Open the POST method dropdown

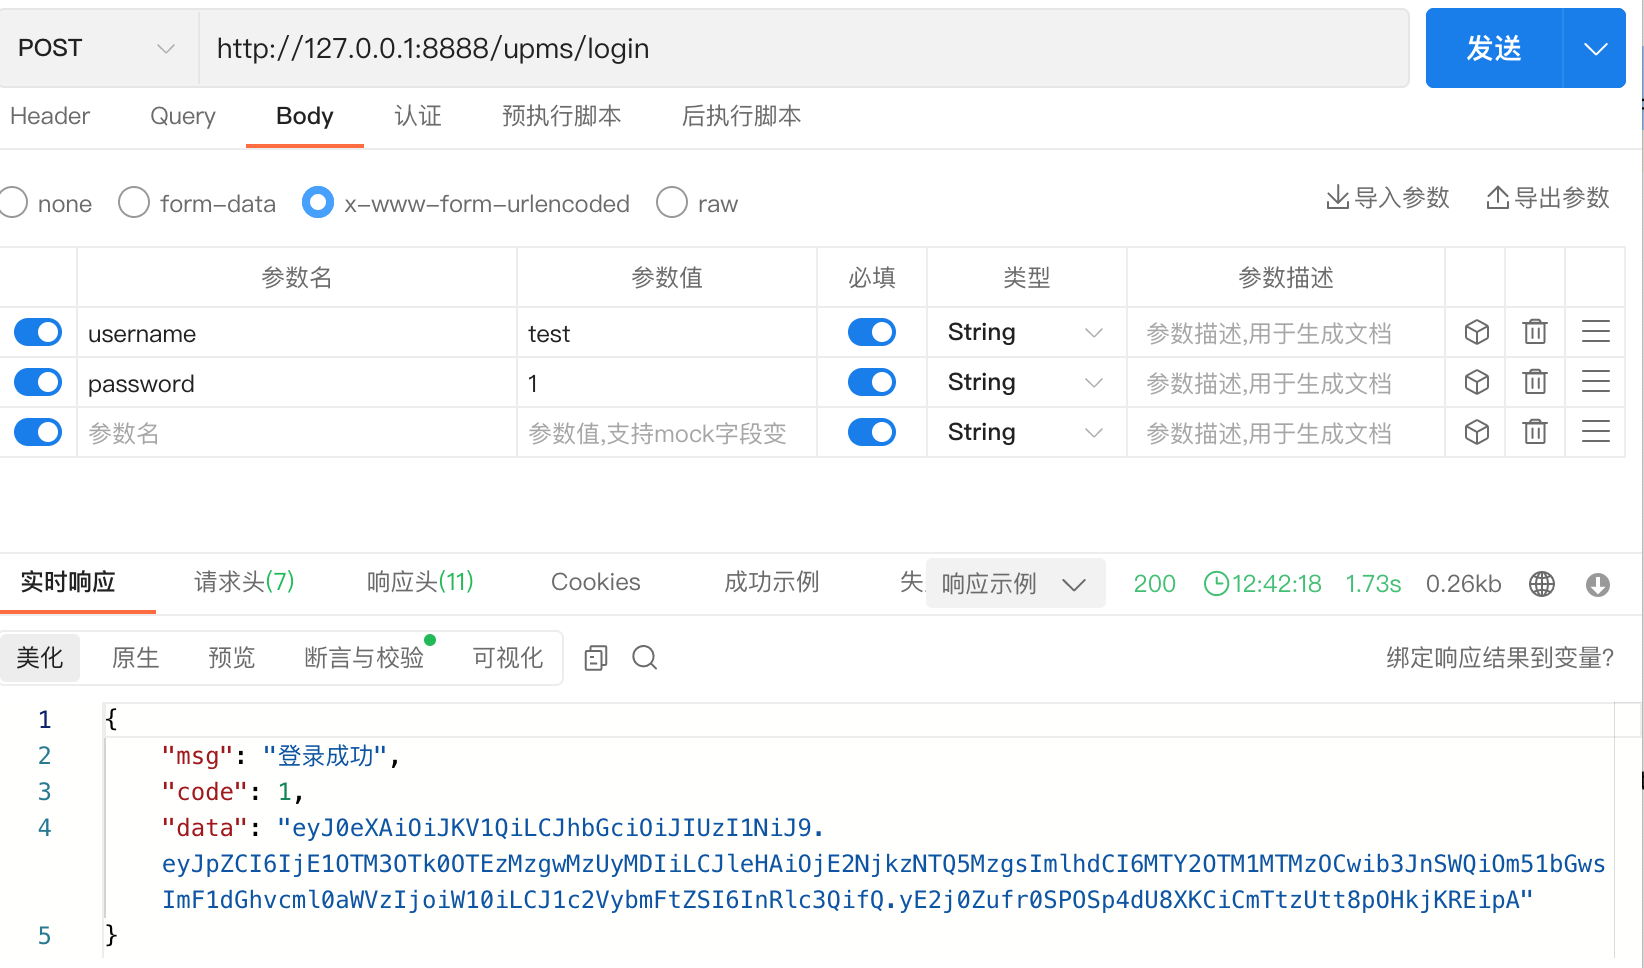point(98,48)
